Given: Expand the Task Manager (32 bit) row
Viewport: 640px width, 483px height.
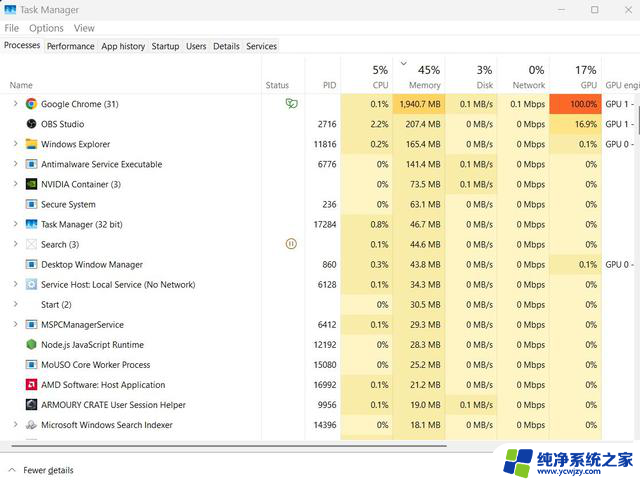Looking at the screenshot, I should coord(15,224).
